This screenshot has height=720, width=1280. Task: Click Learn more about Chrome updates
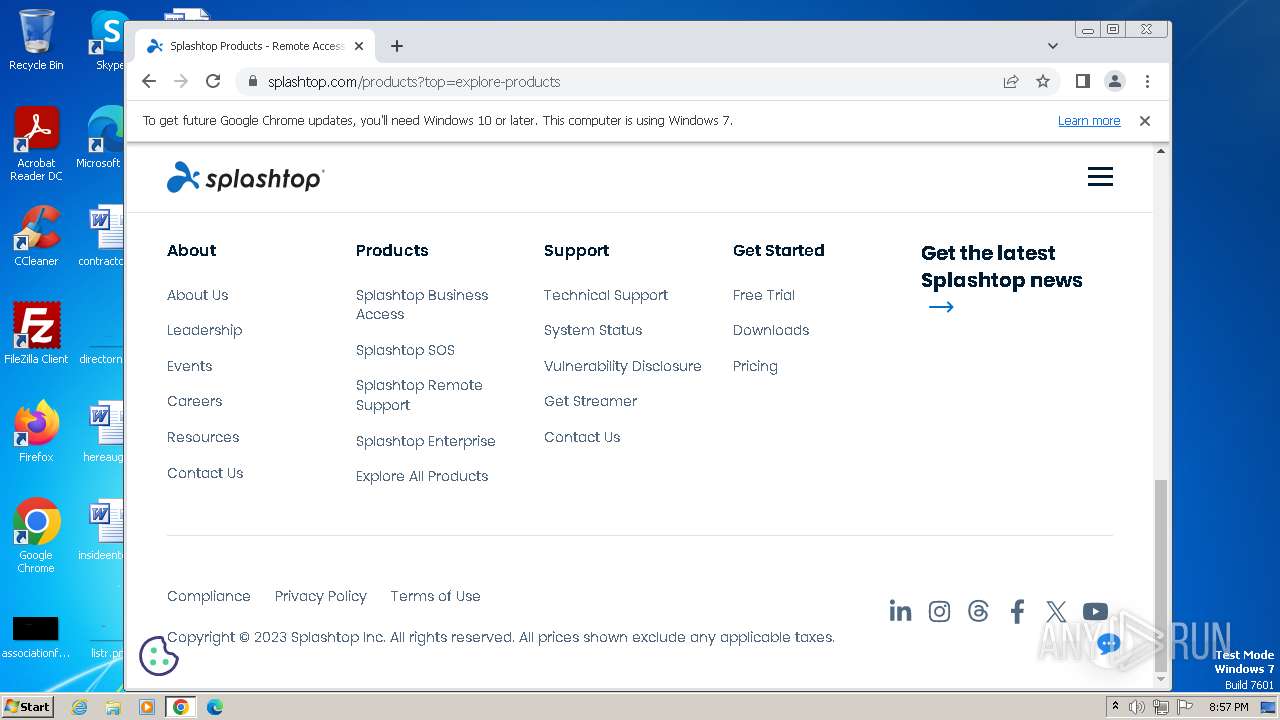pos(1089,121)
